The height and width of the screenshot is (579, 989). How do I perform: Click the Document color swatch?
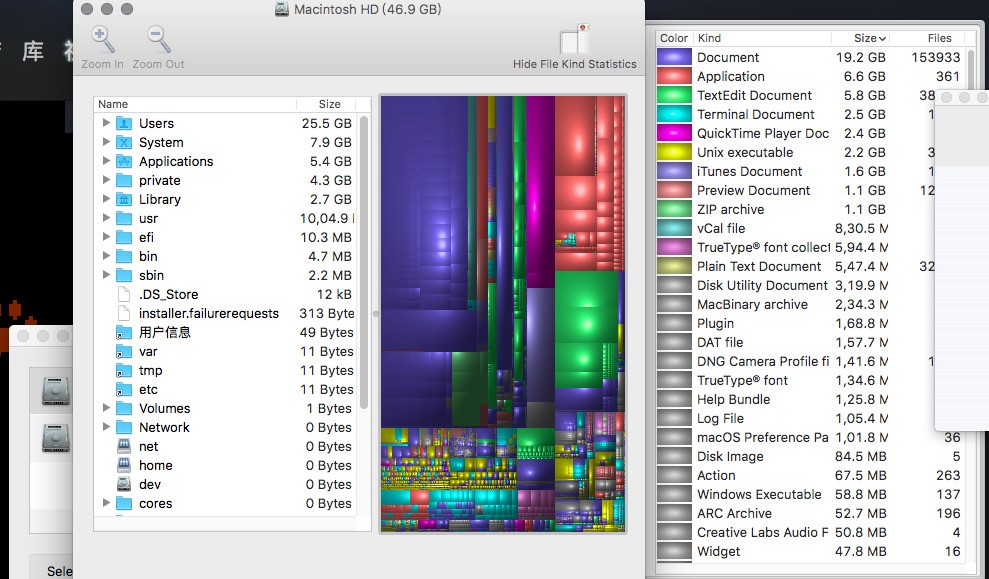(x=674, y=57)
